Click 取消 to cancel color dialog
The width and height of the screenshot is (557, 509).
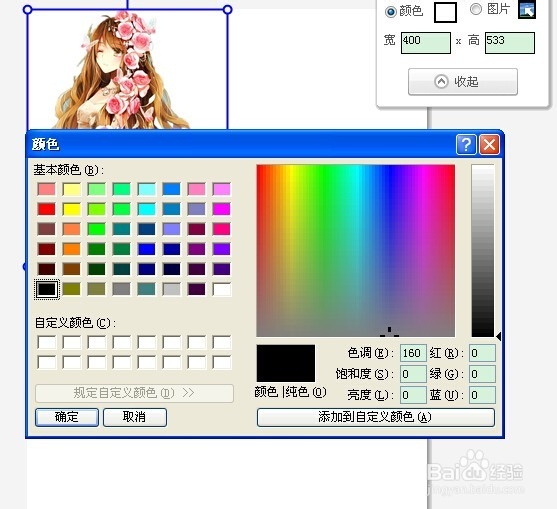point(135,417)
